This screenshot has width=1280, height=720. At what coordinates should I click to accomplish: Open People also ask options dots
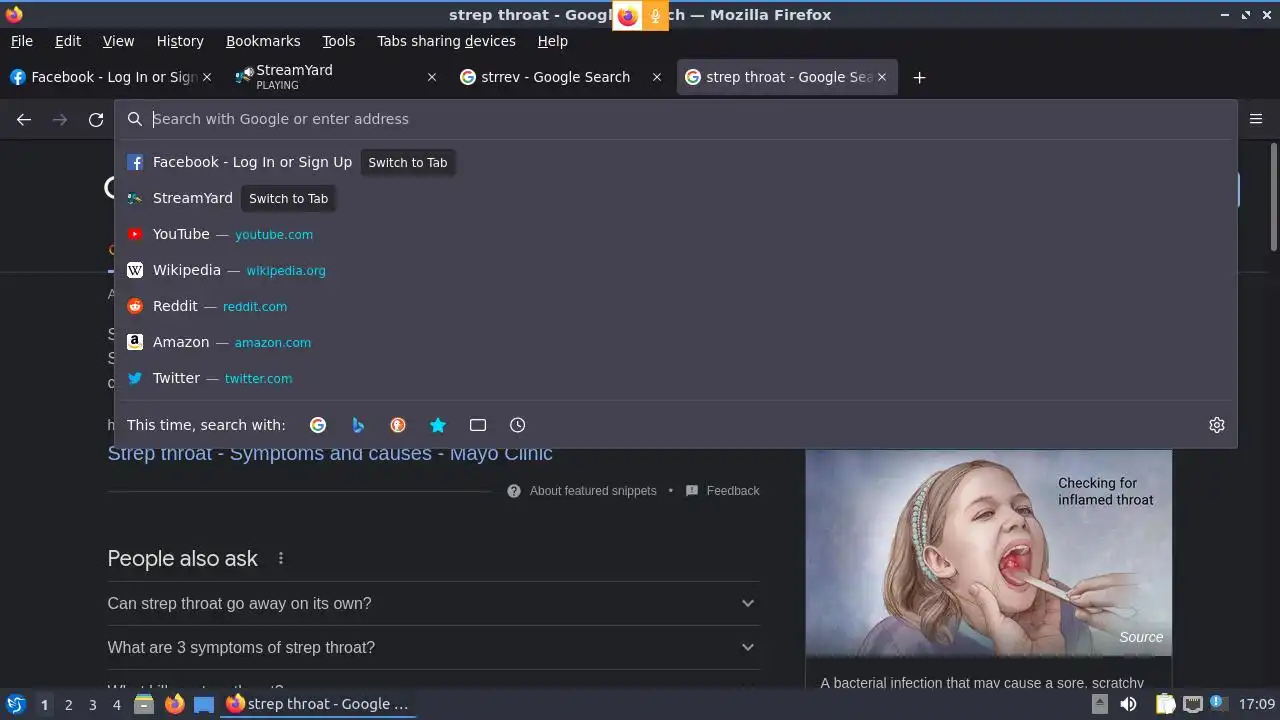(281, 558)
